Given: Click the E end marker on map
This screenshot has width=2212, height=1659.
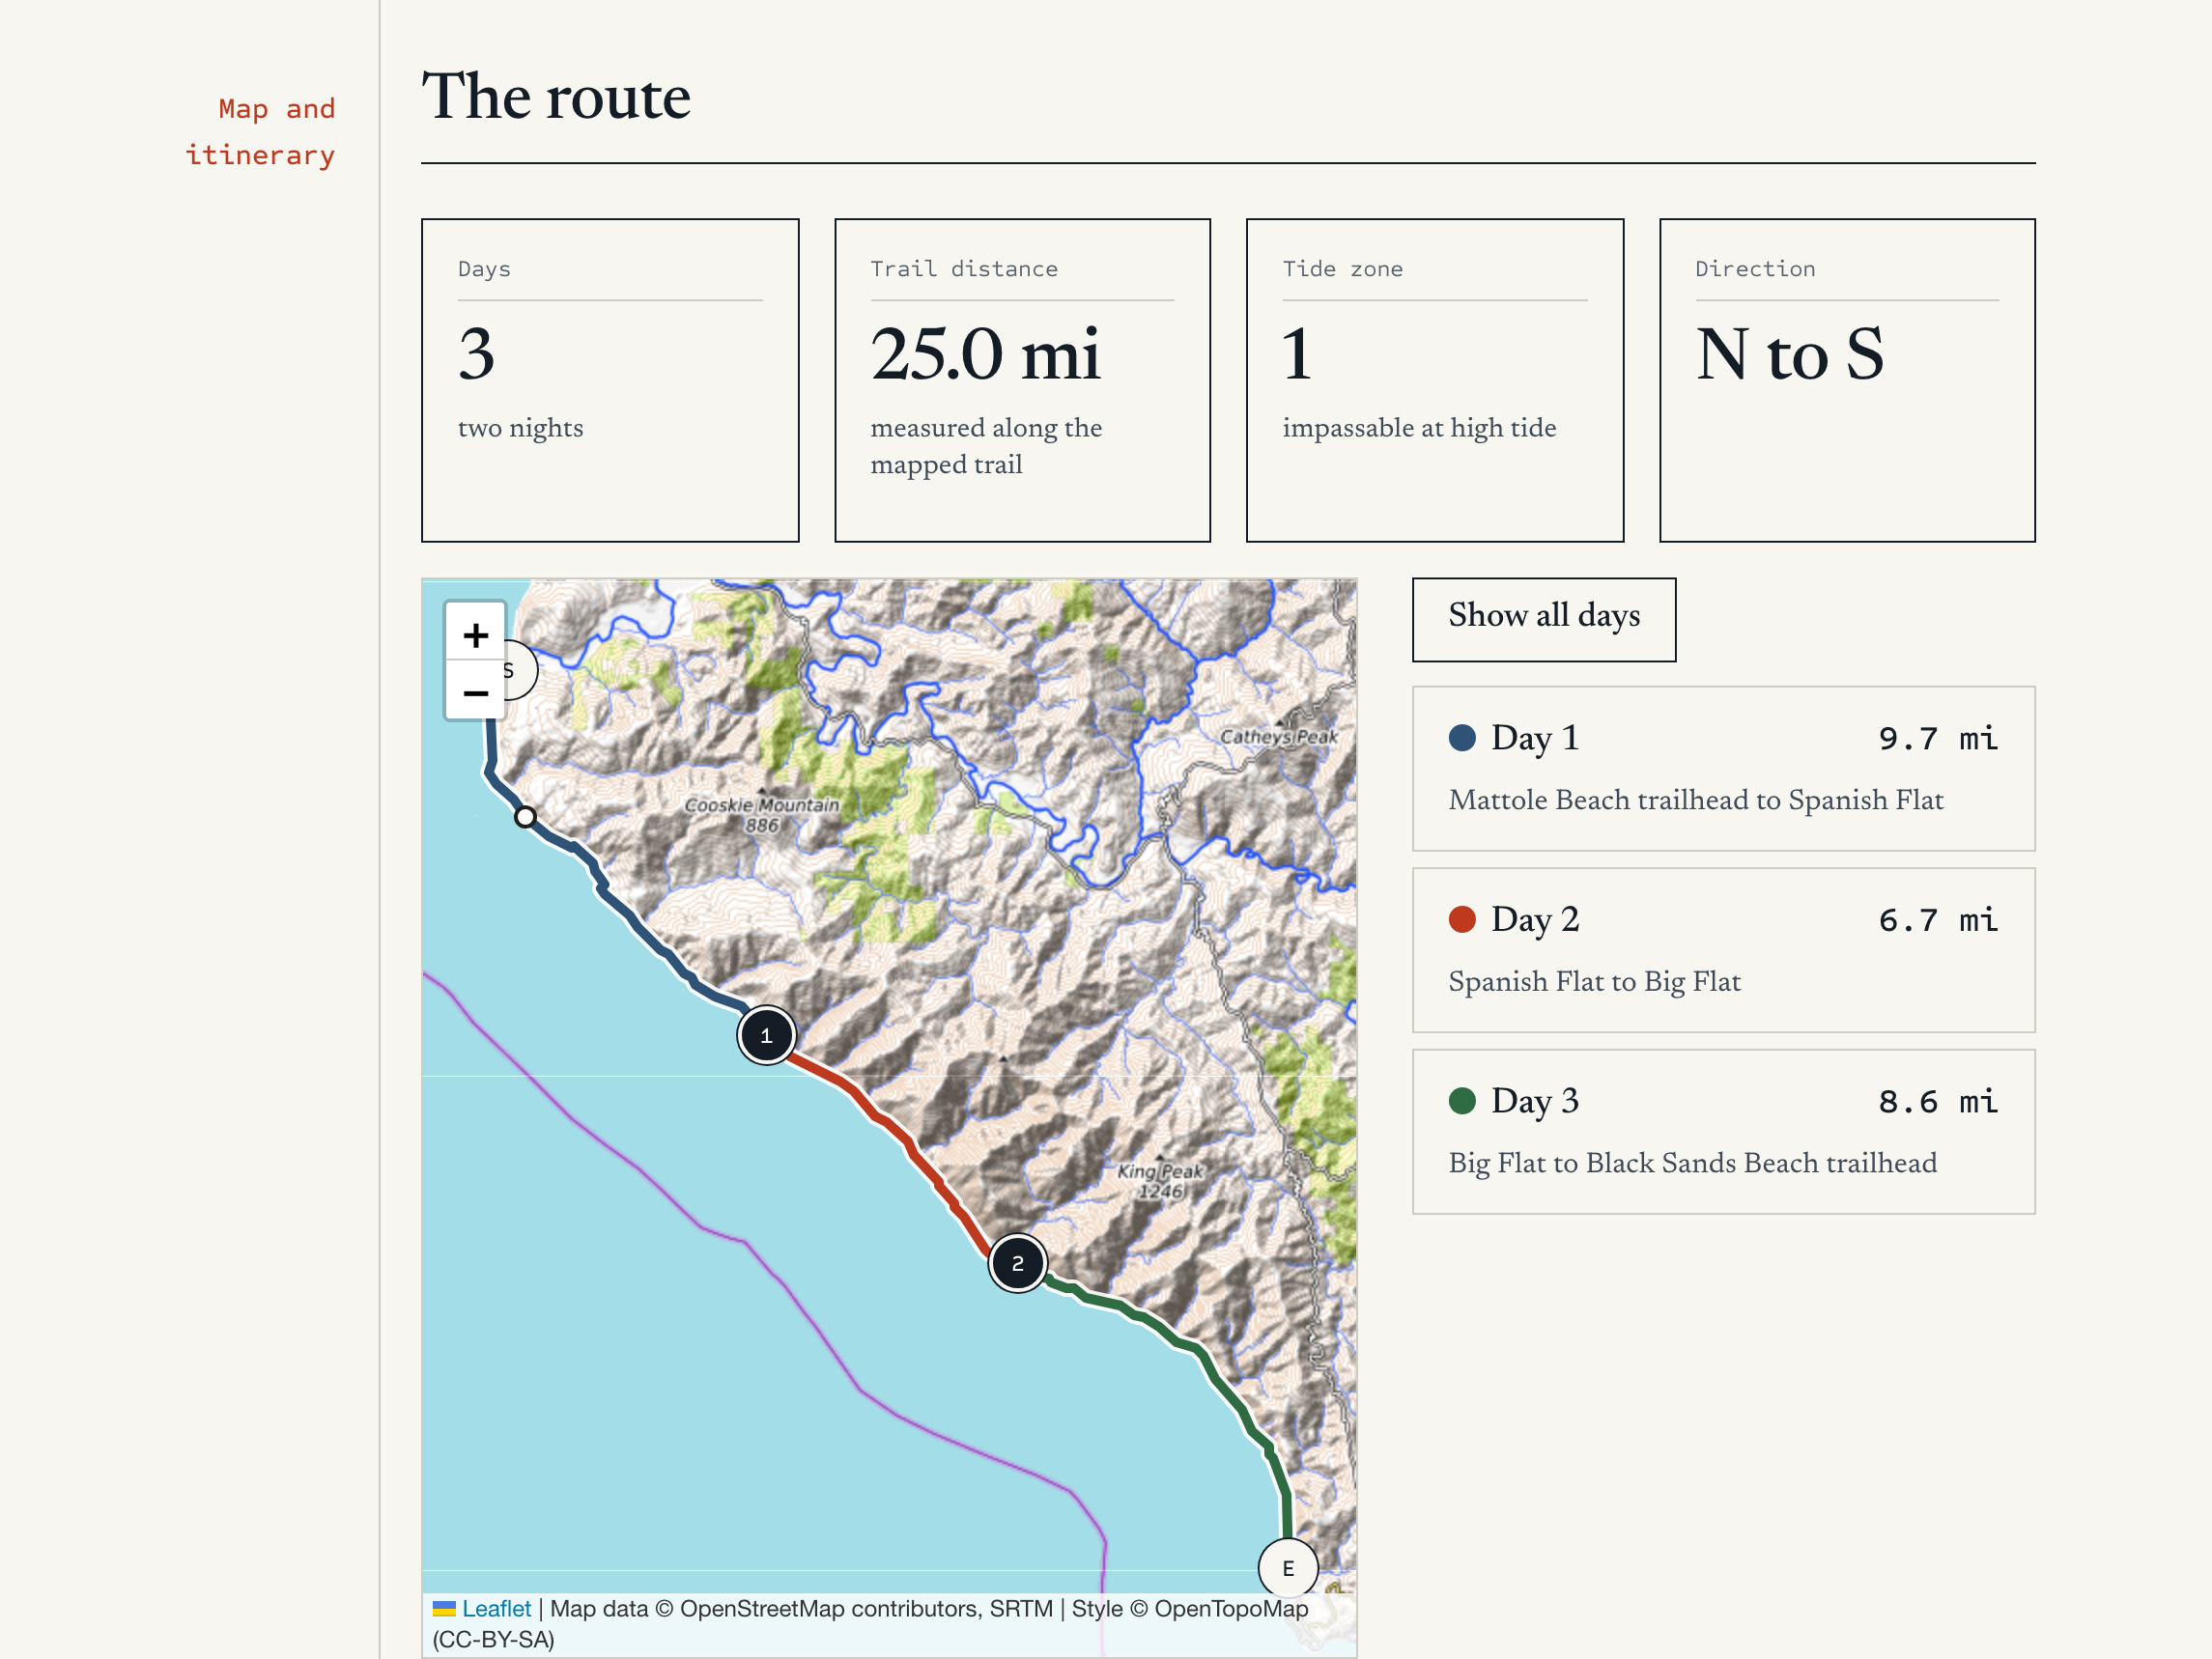Looking at the screenshot, I should click(x=1287, y=1568).
